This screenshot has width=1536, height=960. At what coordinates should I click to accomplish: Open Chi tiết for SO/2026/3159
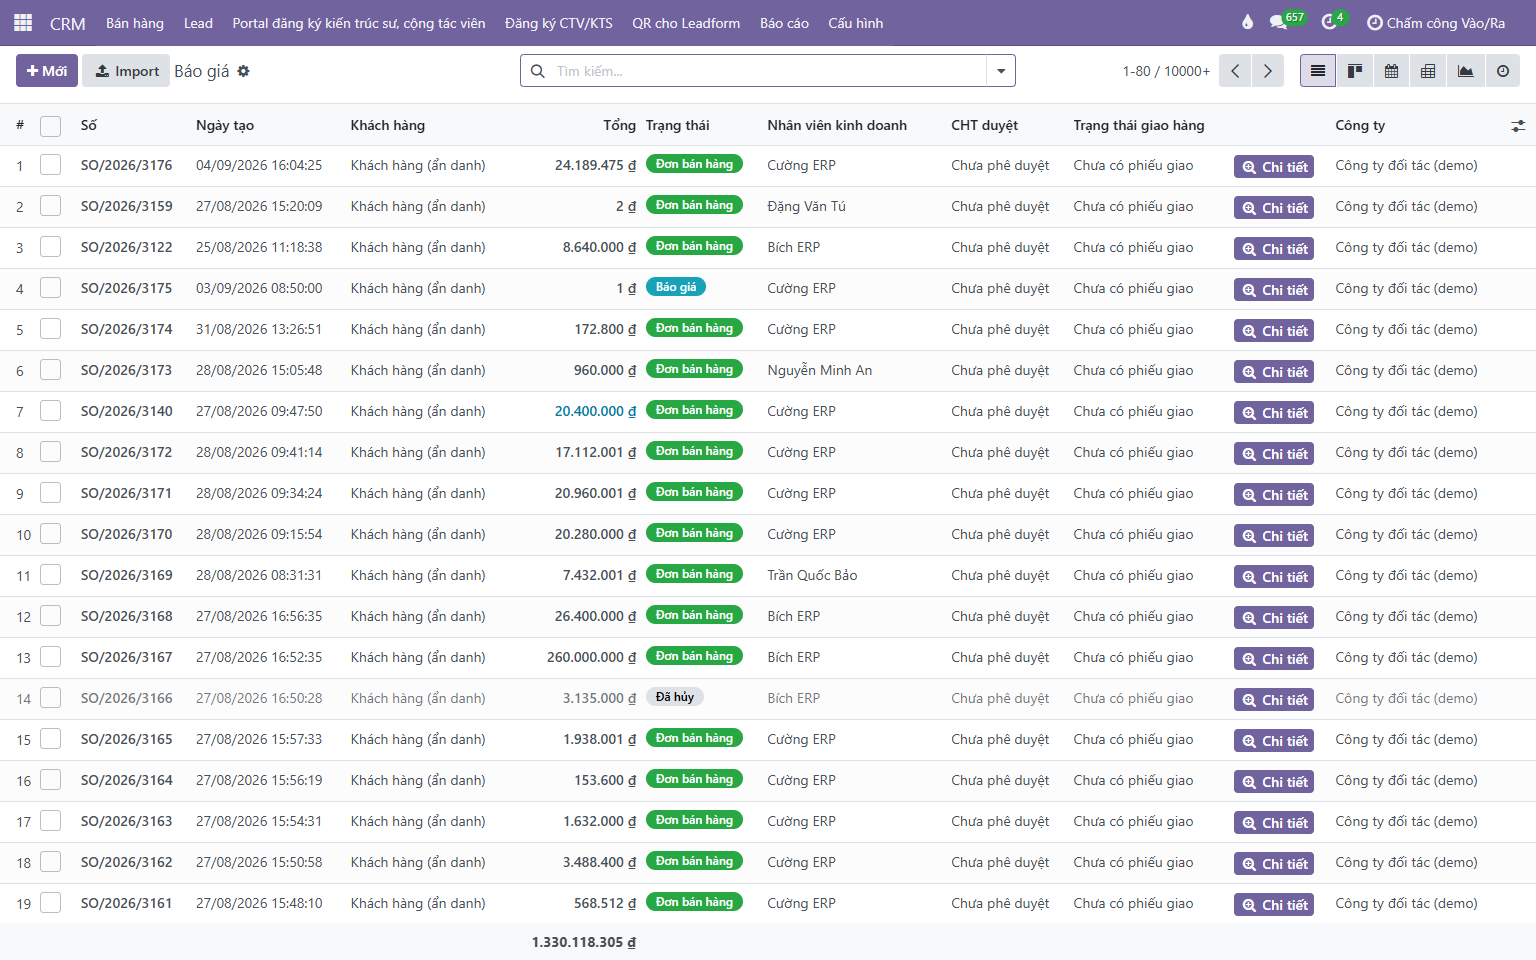point(1274,208)
